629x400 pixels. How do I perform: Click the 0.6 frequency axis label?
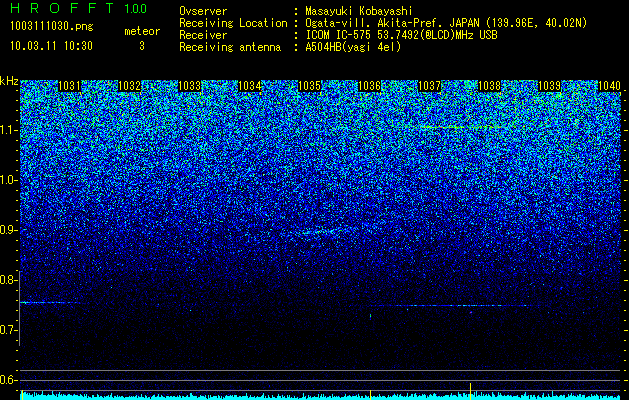coord(8,380)
